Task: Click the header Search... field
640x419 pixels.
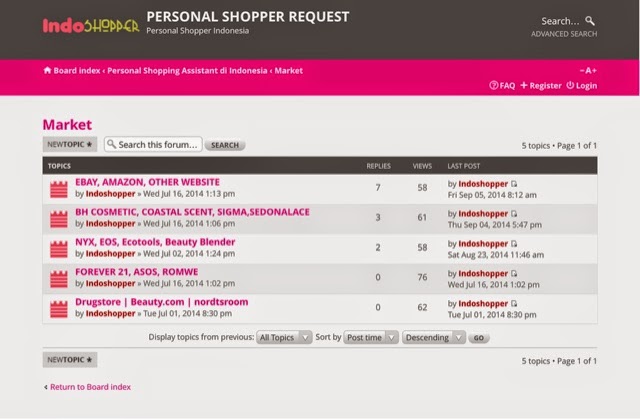Action: (x=560, y=21)
